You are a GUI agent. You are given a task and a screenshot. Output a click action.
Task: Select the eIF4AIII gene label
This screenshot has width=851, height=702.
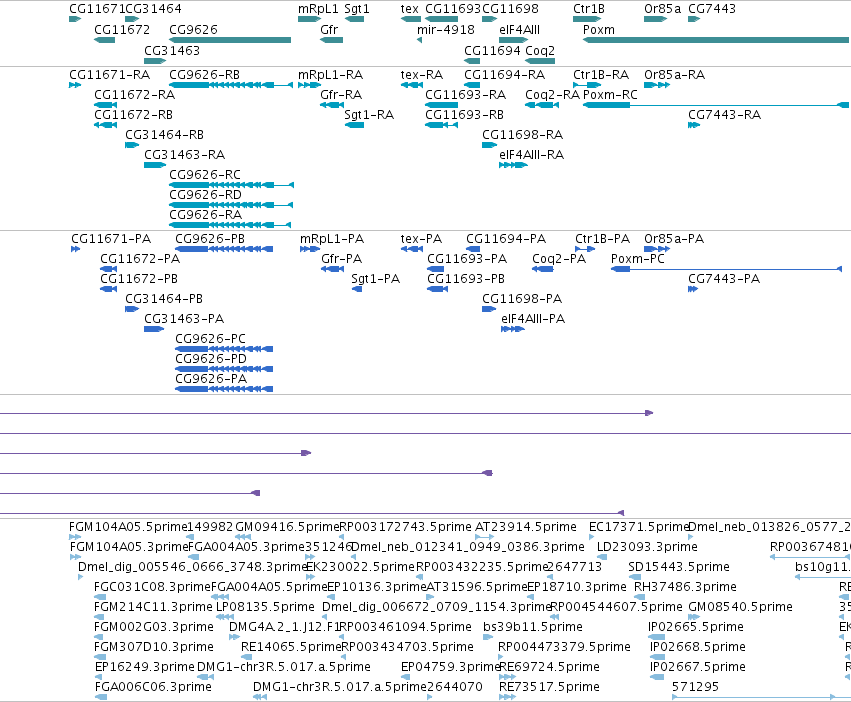[519, 29]
